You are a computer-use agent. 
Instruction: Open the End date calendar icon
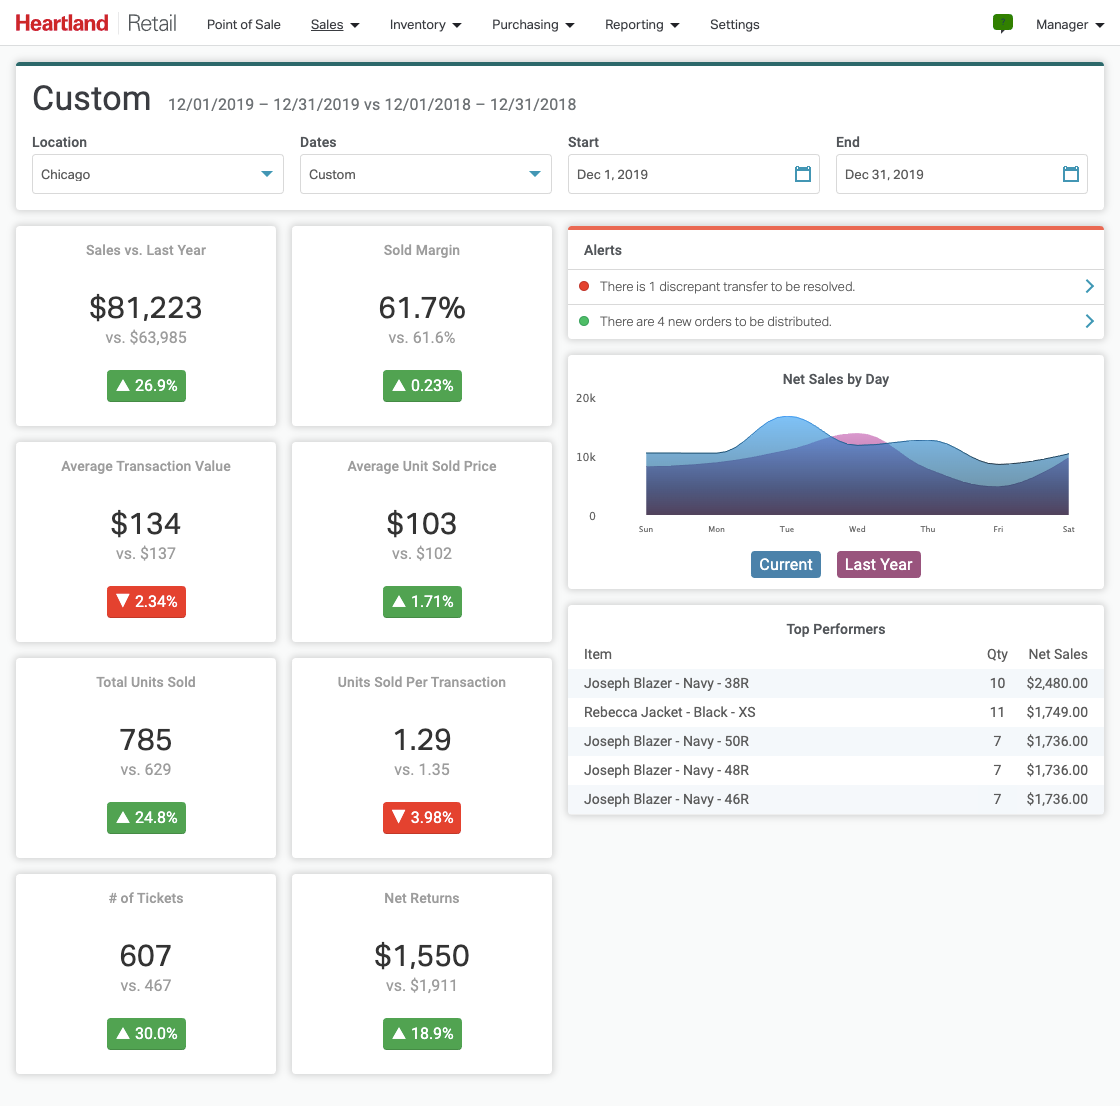tap(1070, 174)
